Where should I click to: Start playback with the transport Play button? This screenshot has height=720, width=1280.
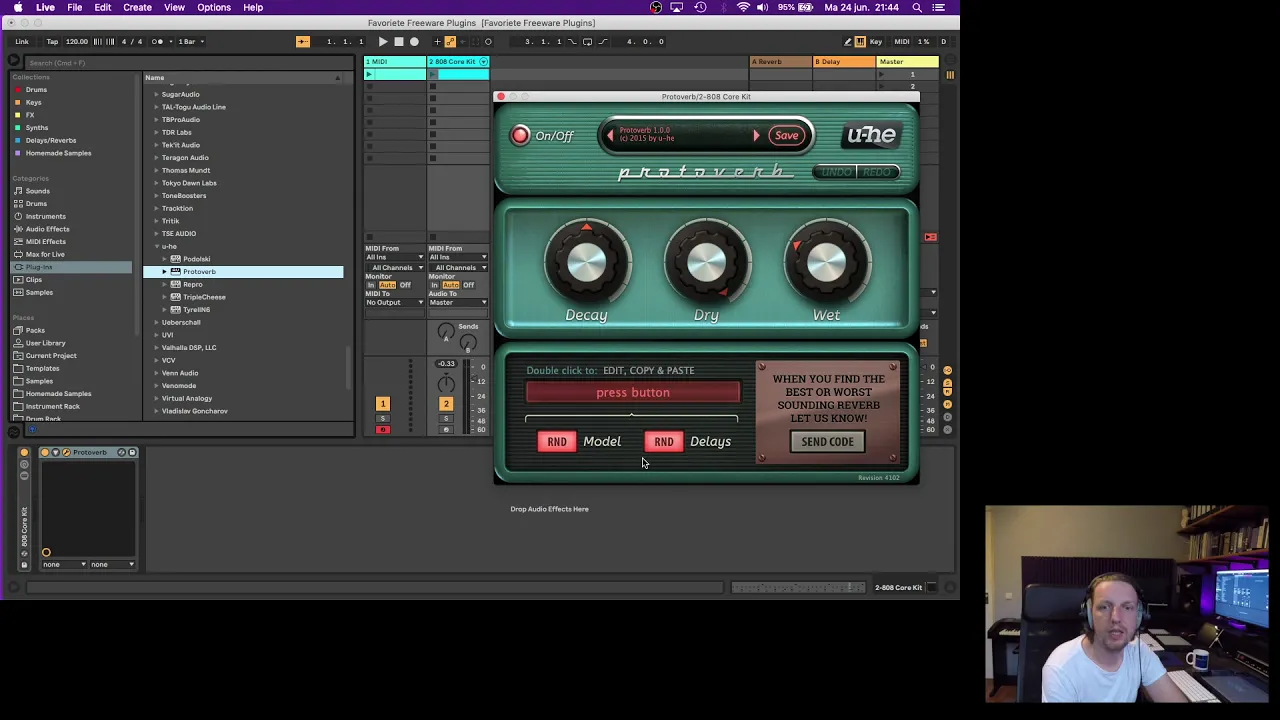(x=383, y=41)
